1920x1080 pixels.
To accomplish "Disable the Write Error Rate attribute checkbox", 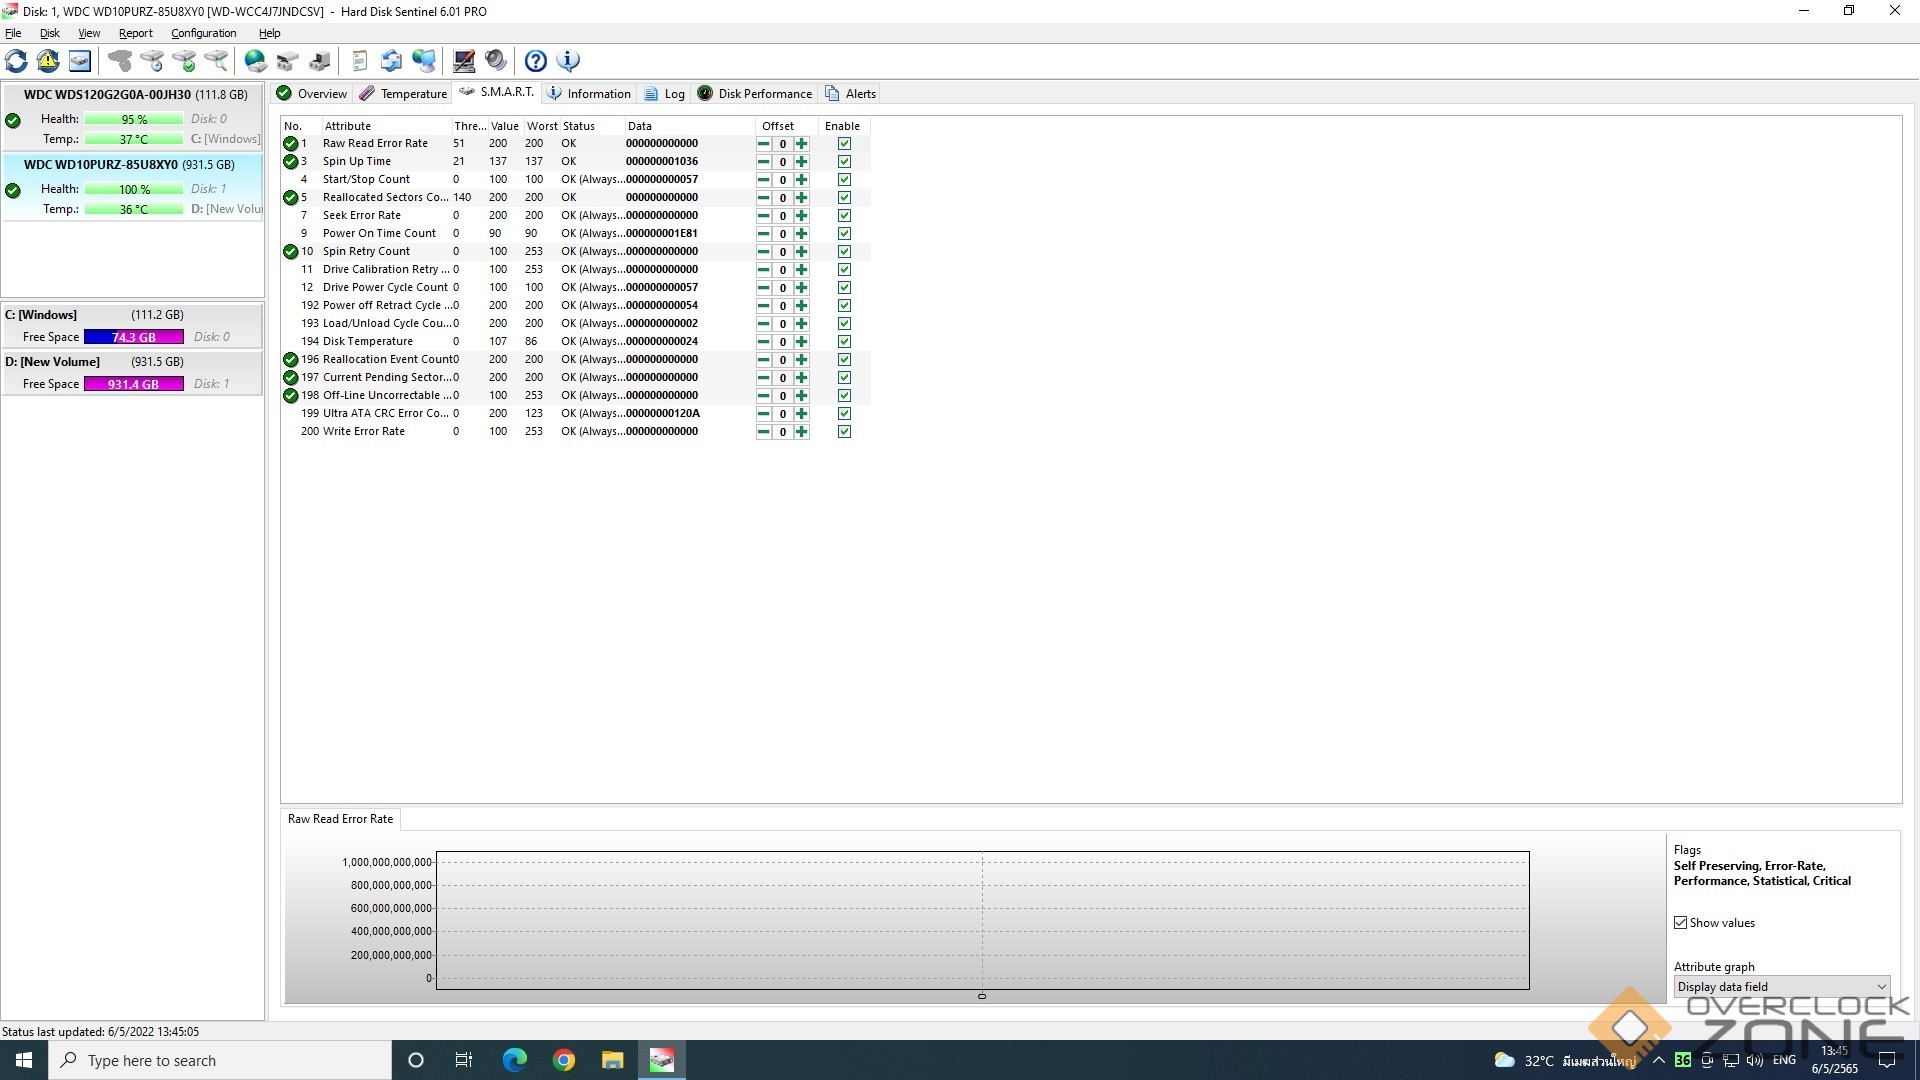I will (844, 432).
